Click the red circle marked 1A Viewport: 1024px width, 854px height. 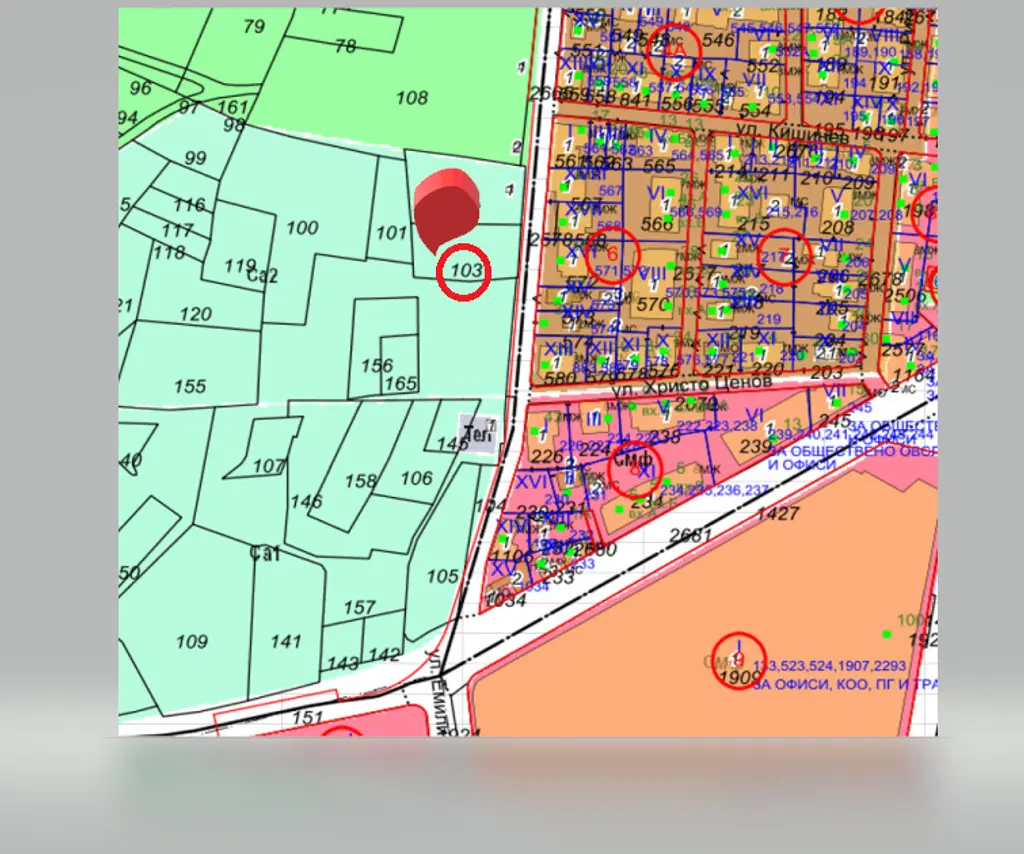(674, 50)
